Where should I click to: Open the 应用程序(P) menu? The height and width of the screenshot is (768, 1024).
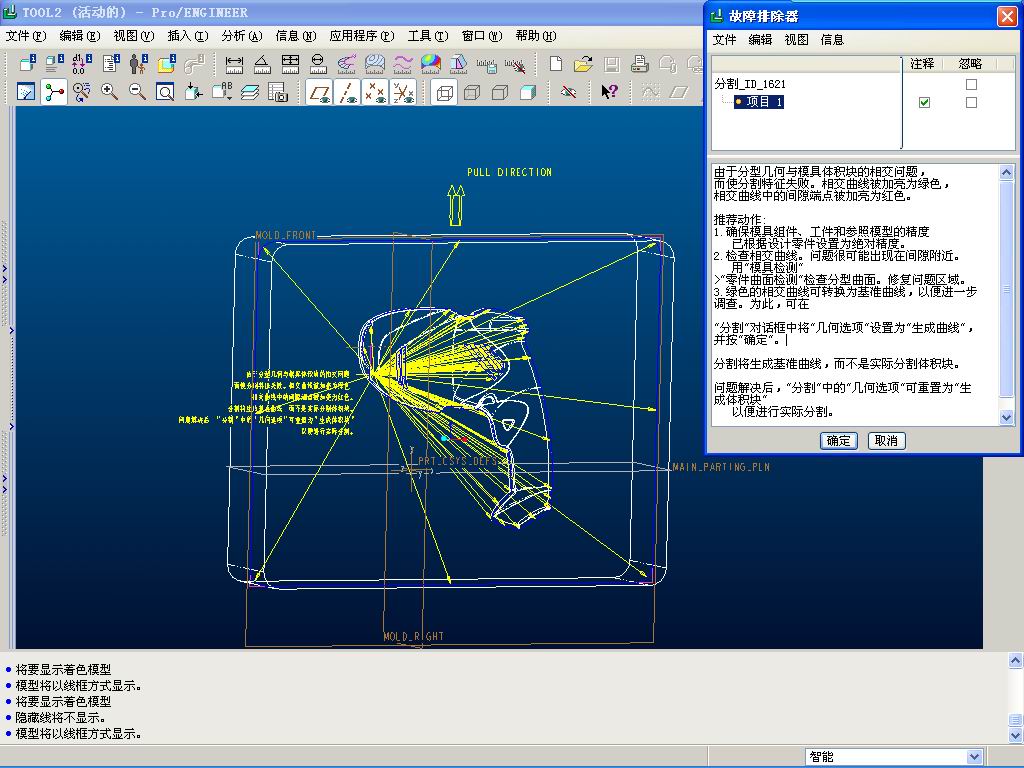tap(362, 36)
